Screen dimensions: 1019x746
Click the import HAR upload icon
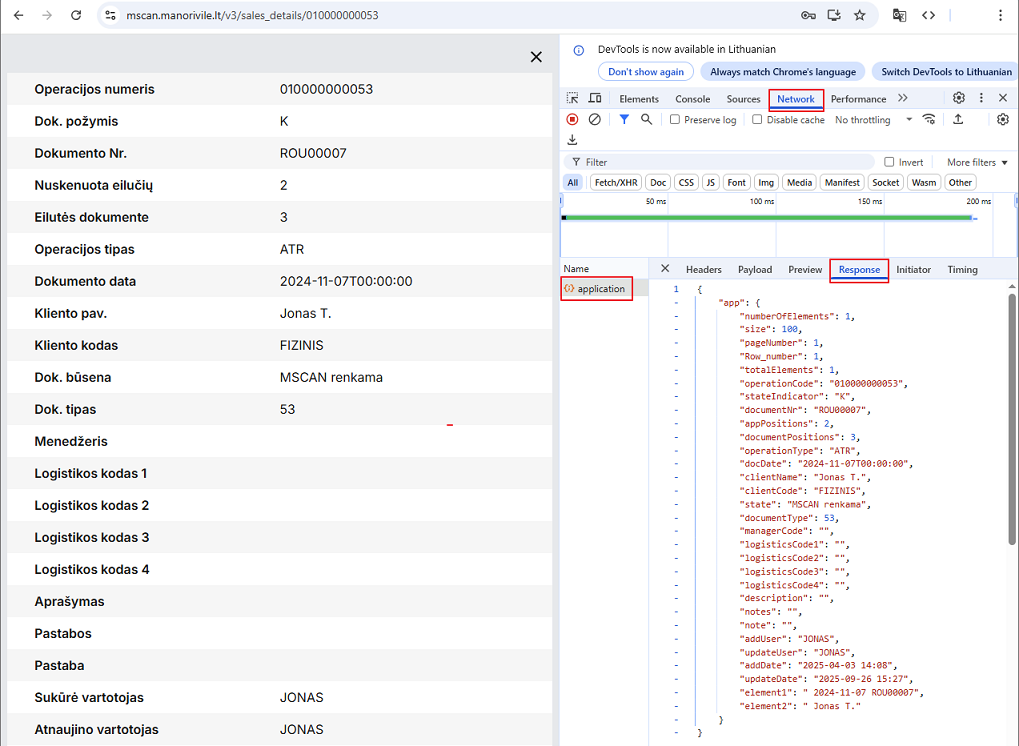(x=957, y=119)
